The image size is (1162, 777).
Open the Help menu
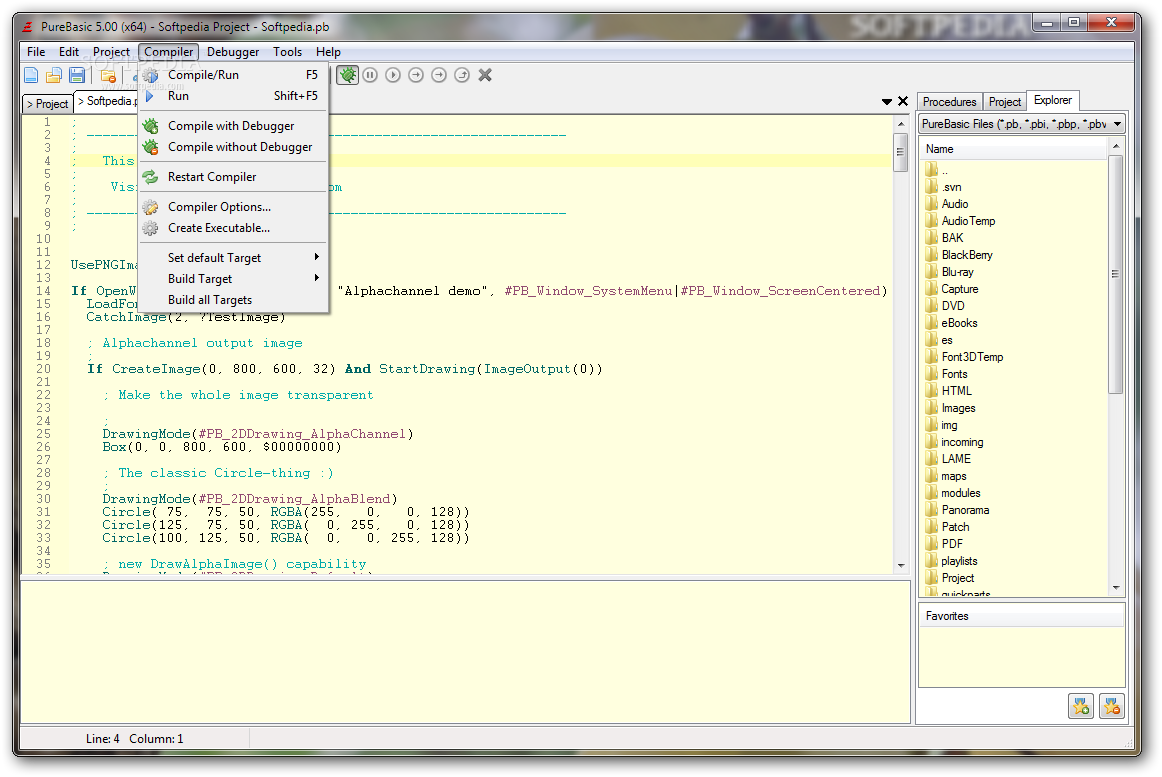[x=328, y=52]
